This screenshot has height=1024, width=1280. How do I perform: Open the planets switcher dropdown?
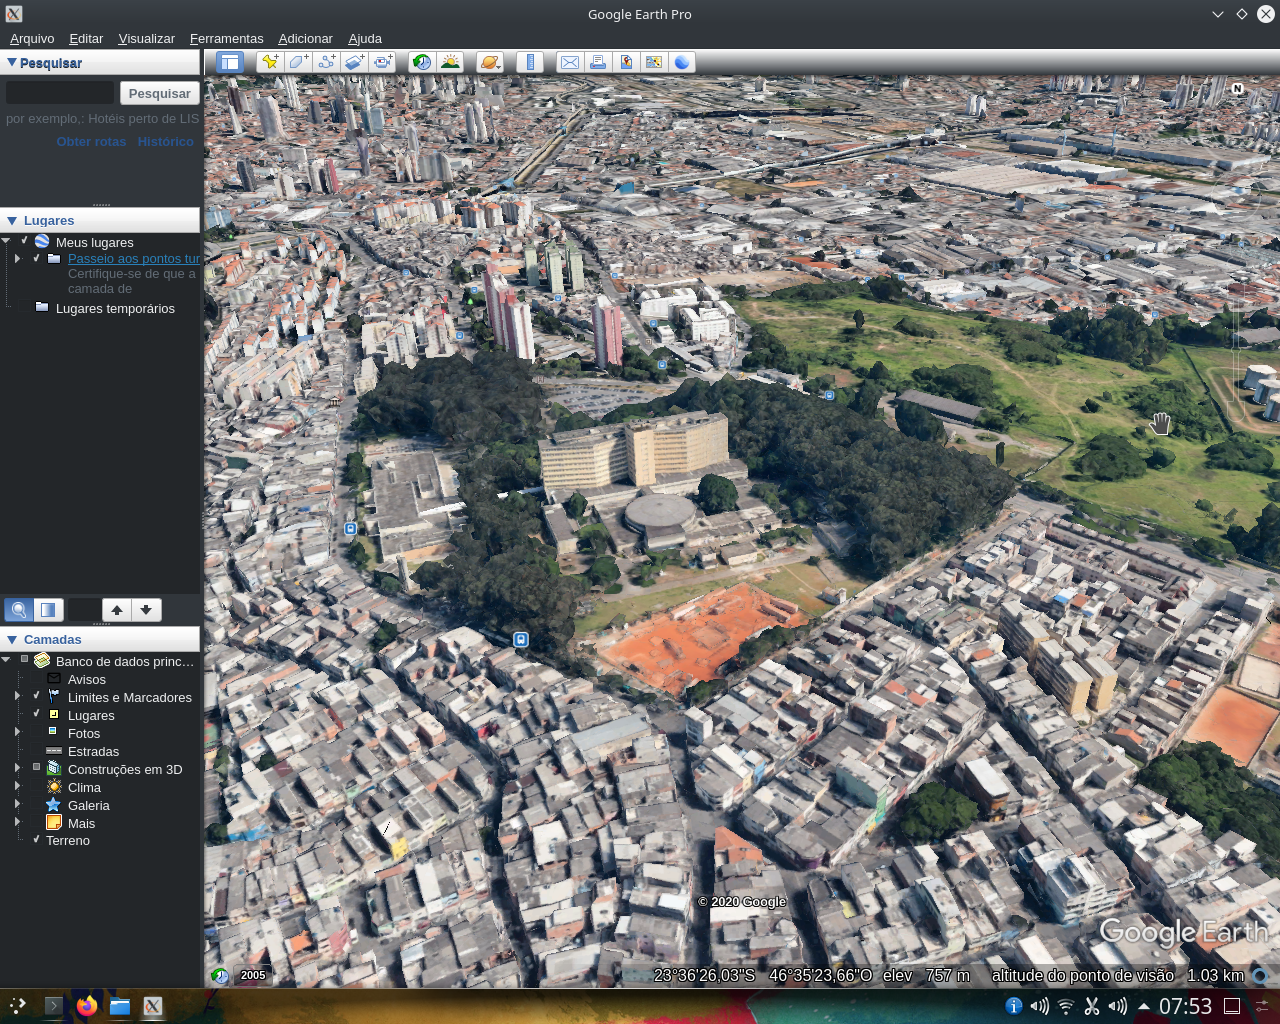point(490,61)
